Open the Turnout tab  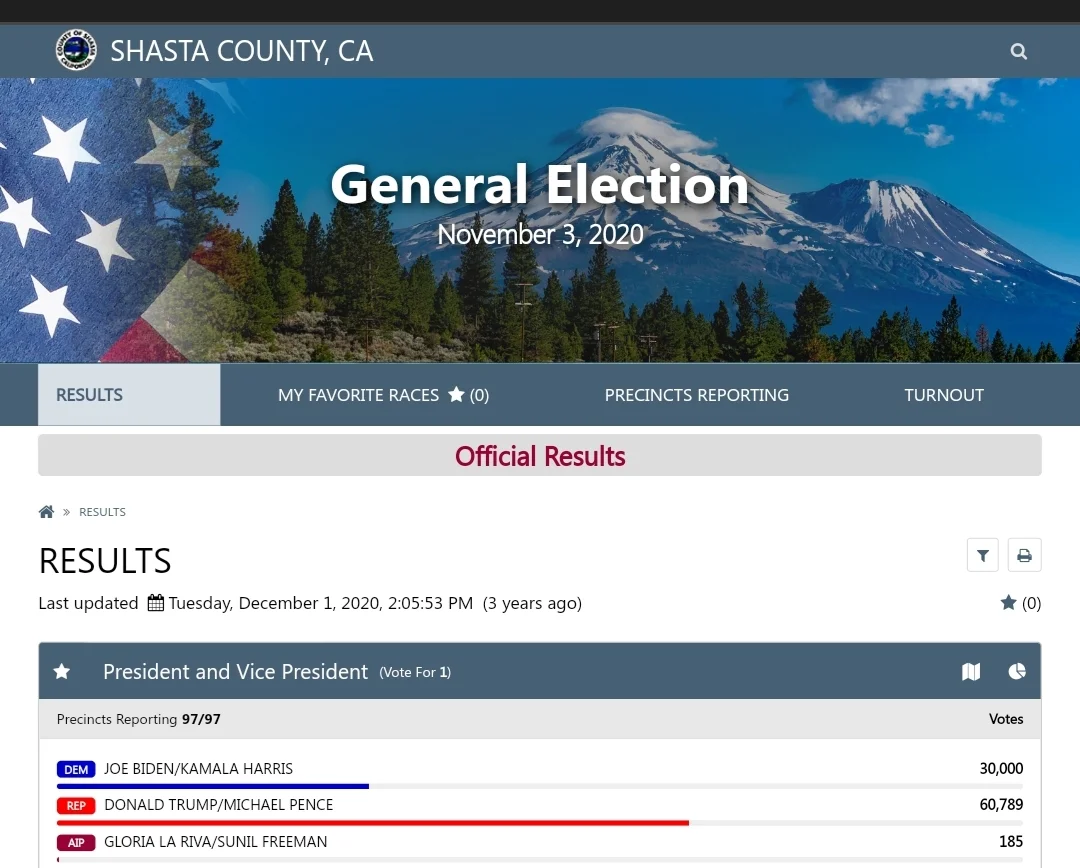click(x=943, y=395)
